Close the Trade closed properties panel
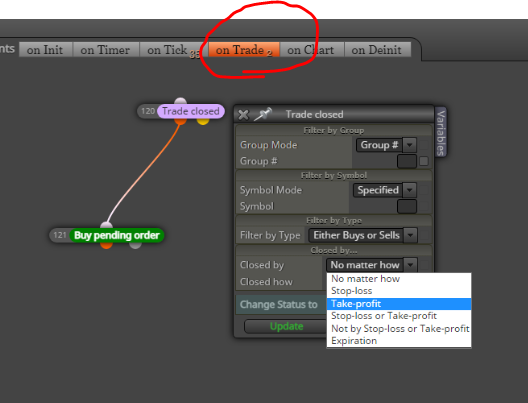Viewport: 528px width, 403px height. click(243, 115)
